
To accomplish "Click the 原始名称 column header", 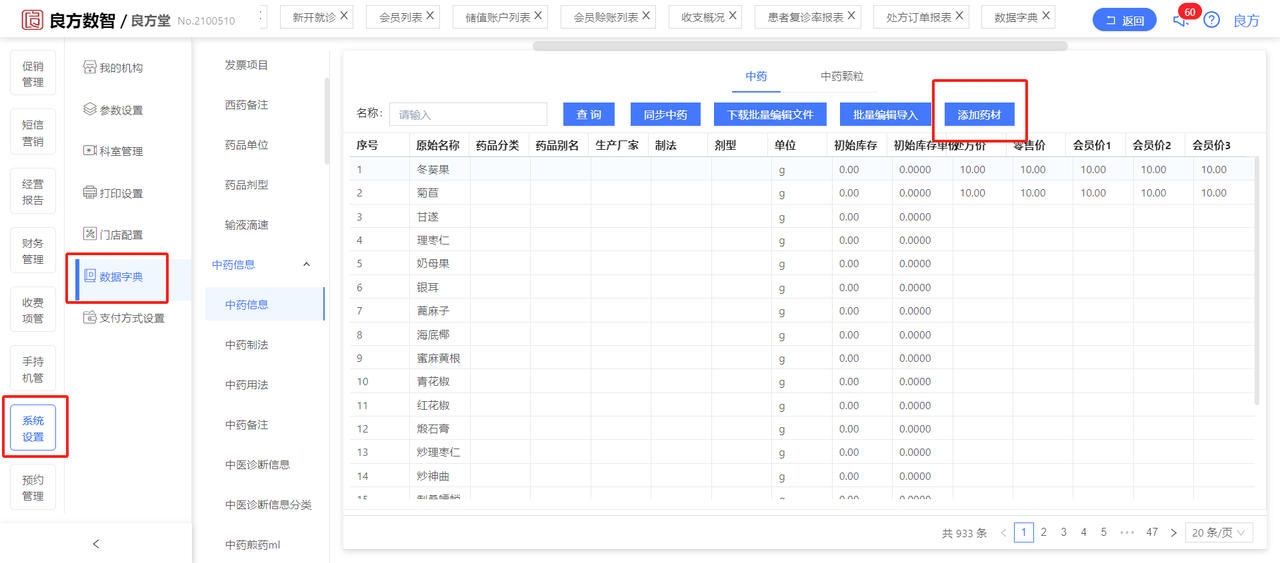I will 438,146.
